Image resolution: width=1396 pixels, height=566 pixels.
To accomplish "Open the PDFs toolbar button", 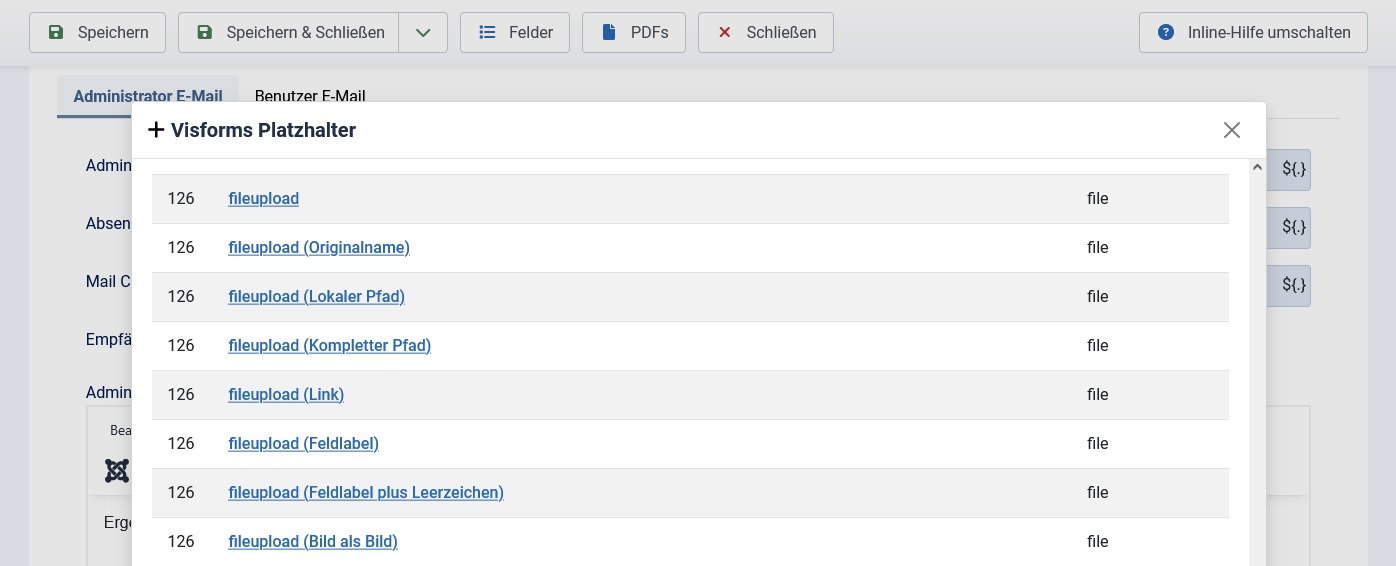I will [x=634, y=33].
